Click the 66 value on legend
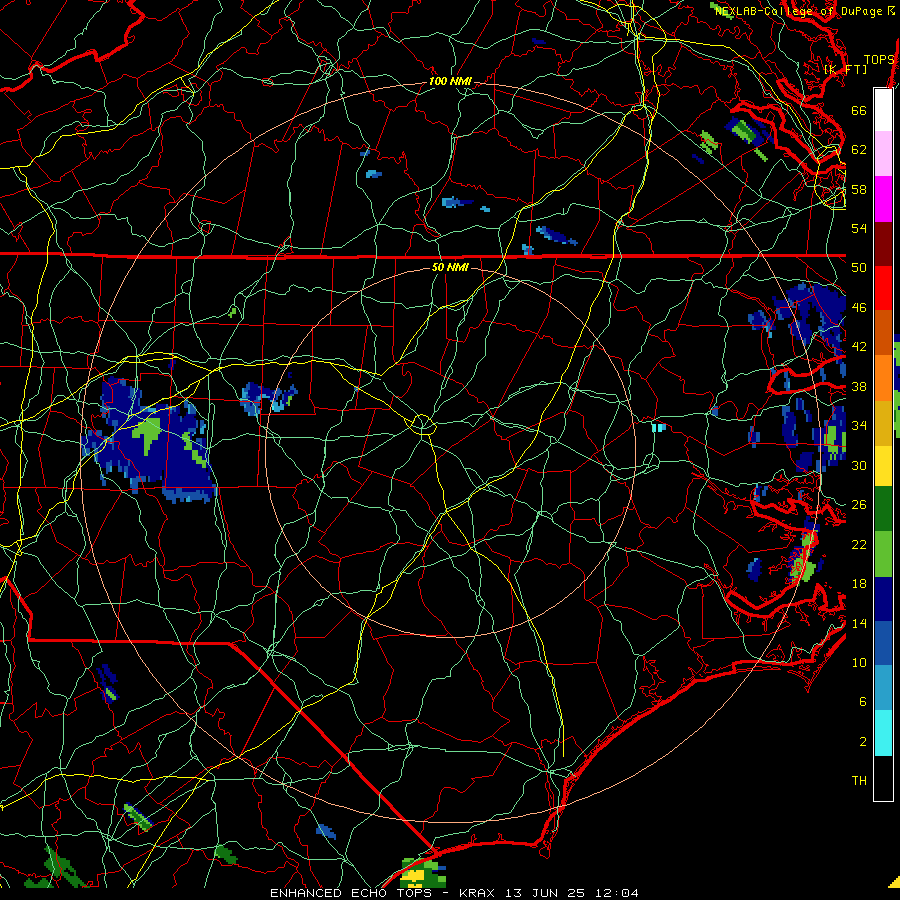Viewport: 900px width, 900px height. [x=859, y=110]
